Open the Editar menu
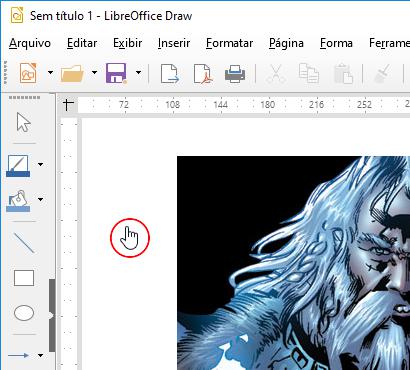410x370 pixels. 82,43
